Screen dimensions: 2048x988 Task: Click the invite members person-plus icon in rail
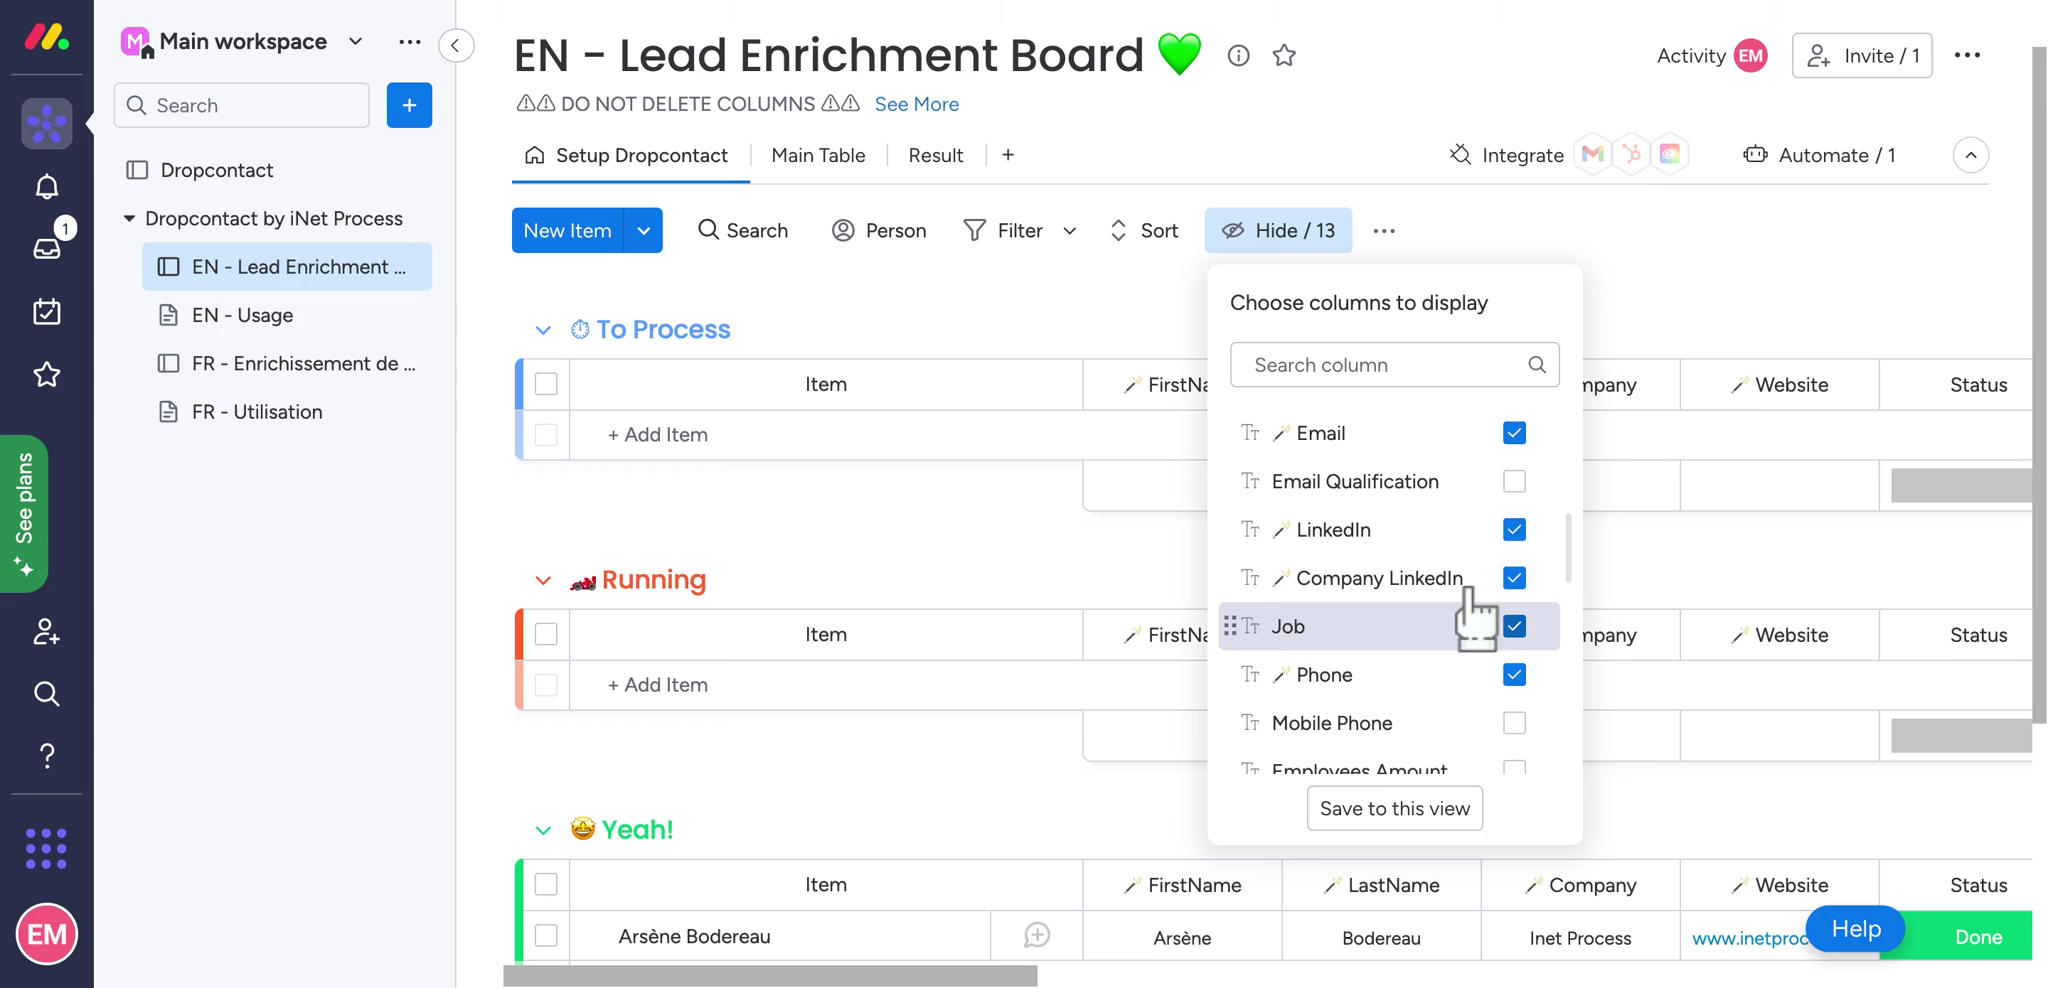pos(46,632)
